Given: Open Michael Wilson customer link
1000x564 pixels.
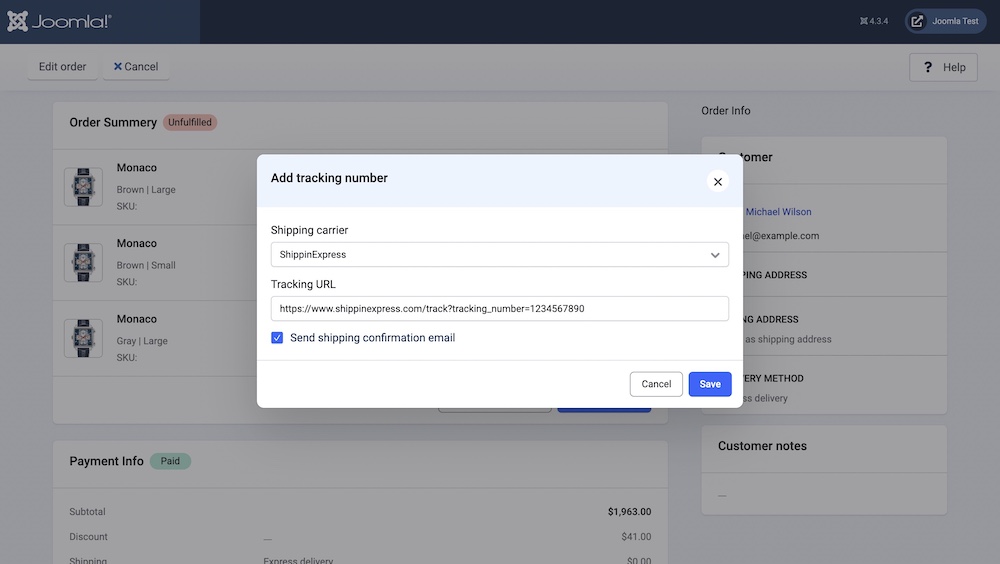Looking at the screenshot, I should point(778,212).
